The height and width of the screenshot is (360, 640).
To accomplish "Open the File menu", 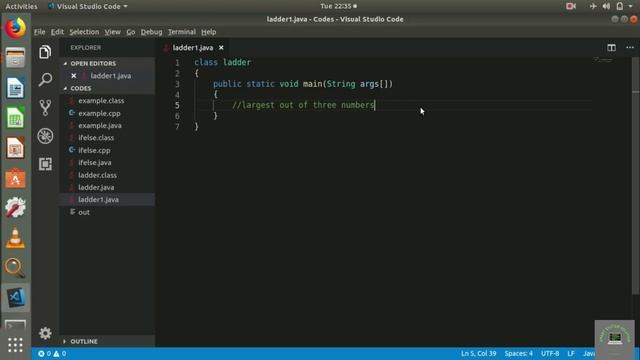I will (x=40, y=32).
